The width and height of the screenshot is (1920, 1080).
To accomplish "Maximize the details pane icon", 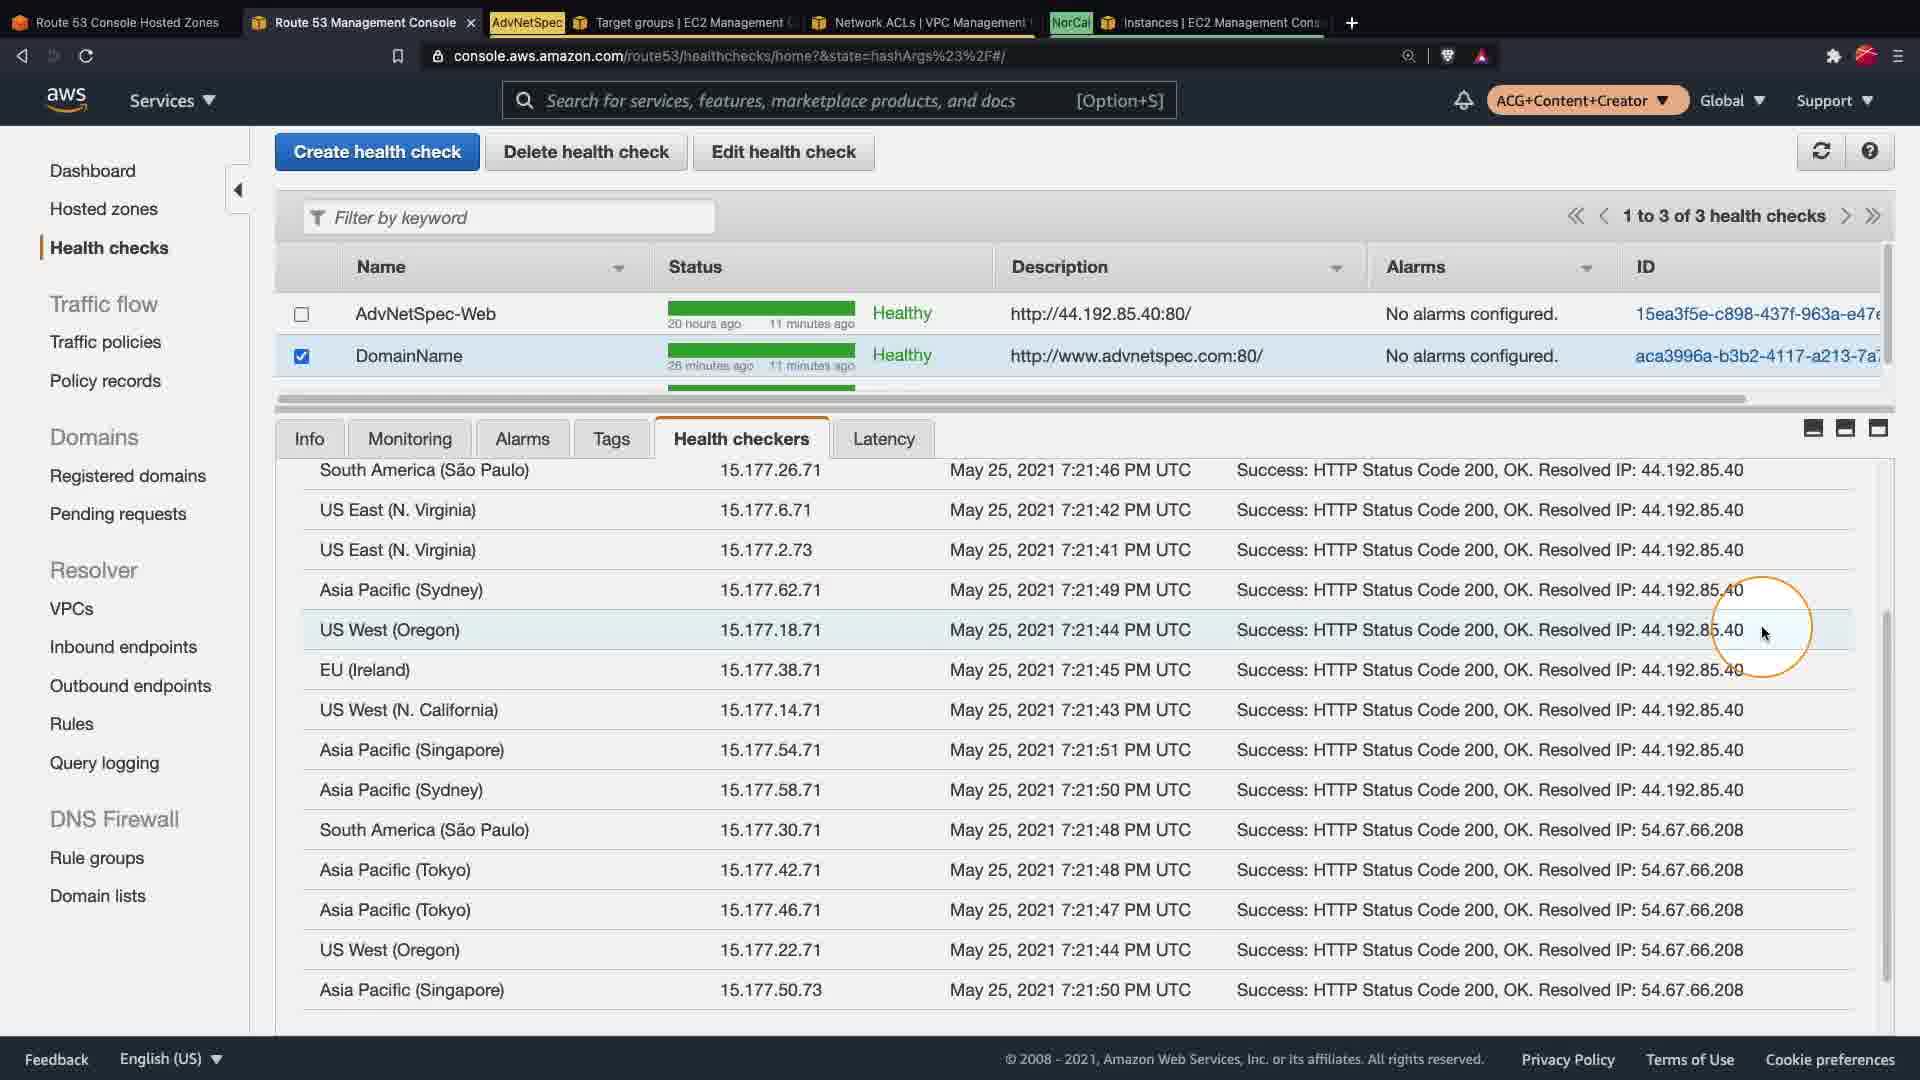I will [1878, 428].
